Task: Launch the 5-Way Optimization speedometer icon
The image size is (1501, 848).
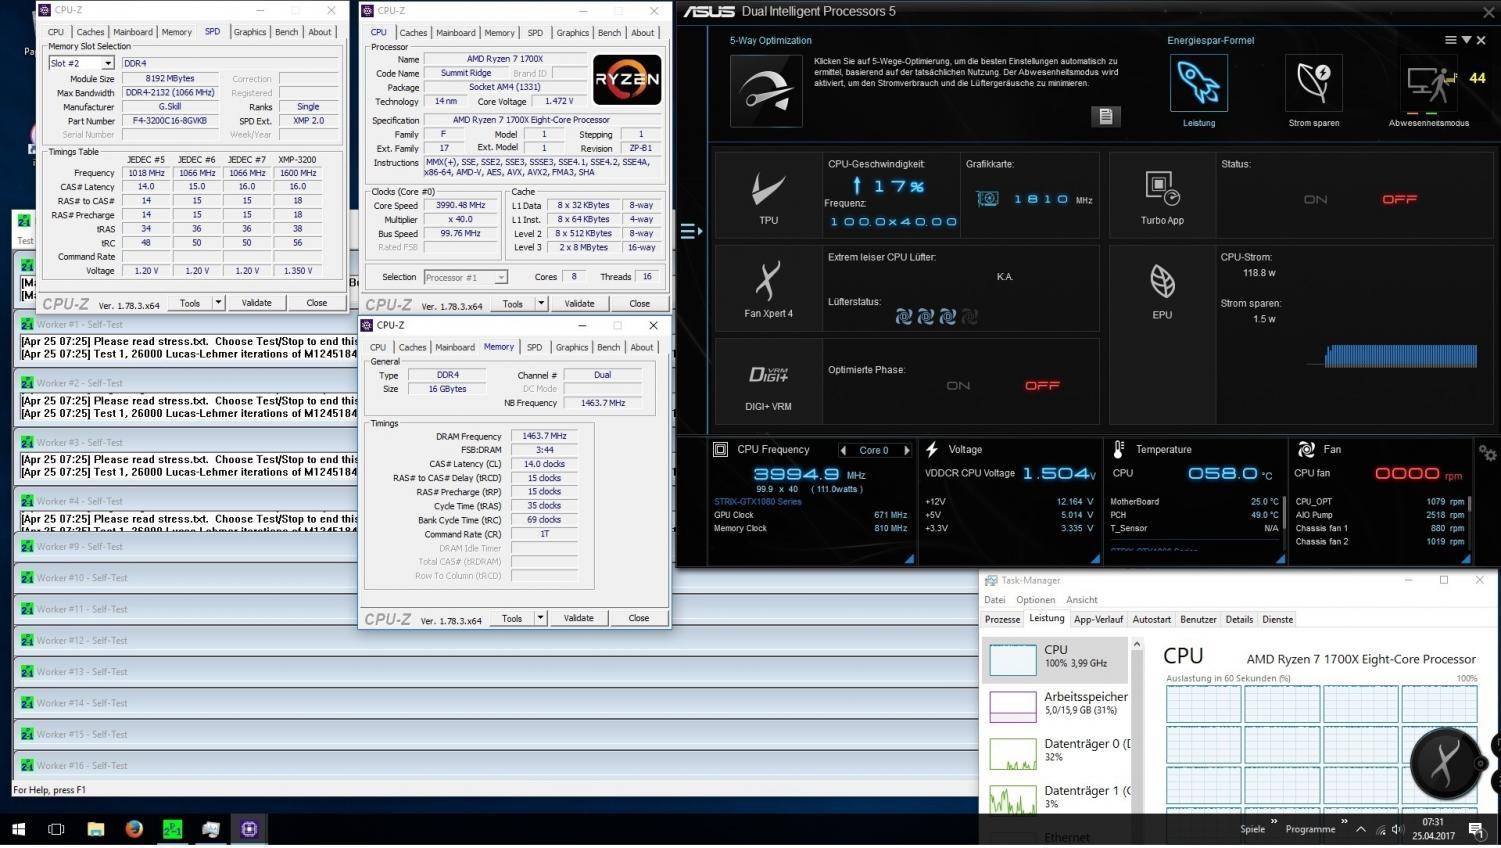Action: click(766, 91)
